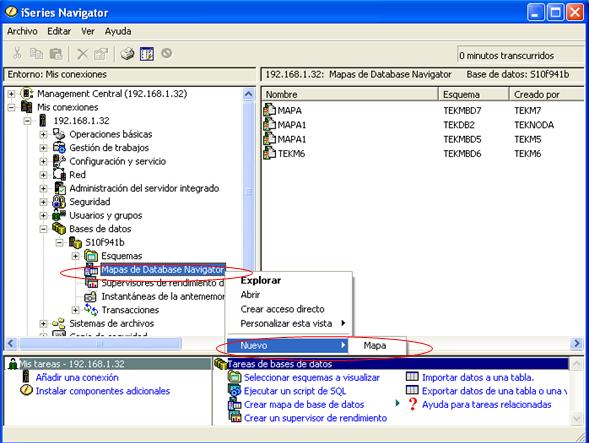This screenshot has width=589, height=443.
Task: Collapse the S10f941b database node
Action: coord(60,242)
